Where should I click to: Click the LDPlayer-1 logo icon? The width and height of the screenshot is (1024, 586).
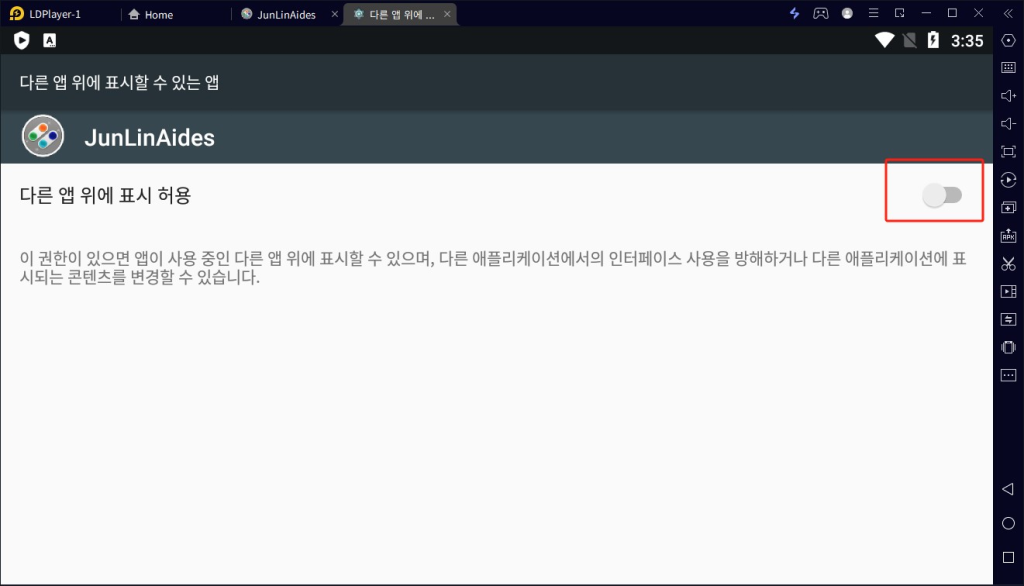coord(16,14)
